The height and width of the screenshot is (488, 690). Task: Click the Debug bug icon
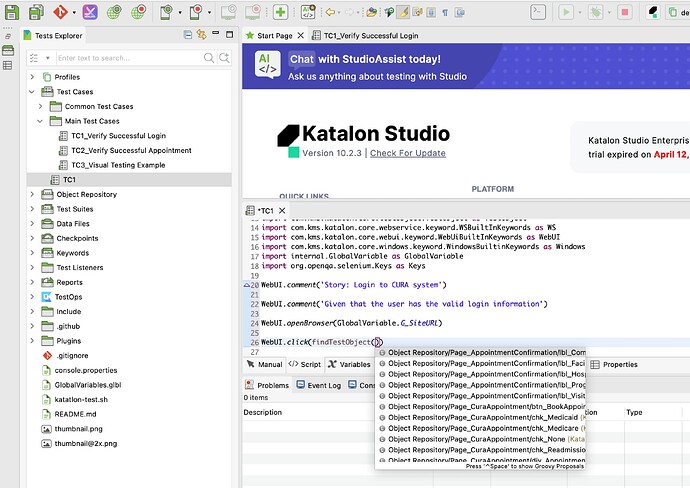point(595,12)
